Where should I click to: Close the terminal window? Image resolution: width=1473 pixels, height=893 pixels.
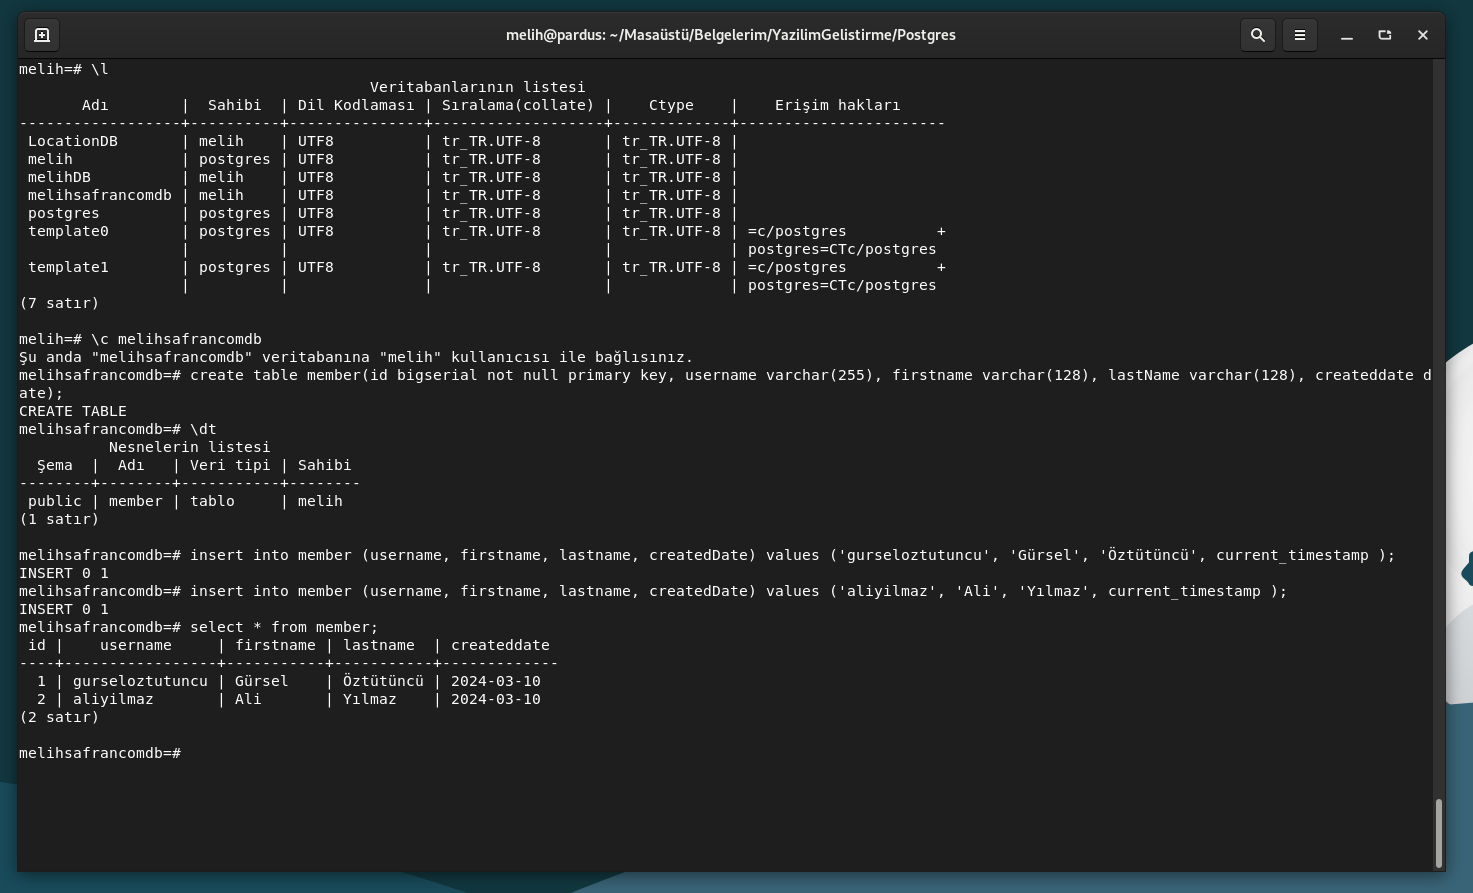(1423, 35)
